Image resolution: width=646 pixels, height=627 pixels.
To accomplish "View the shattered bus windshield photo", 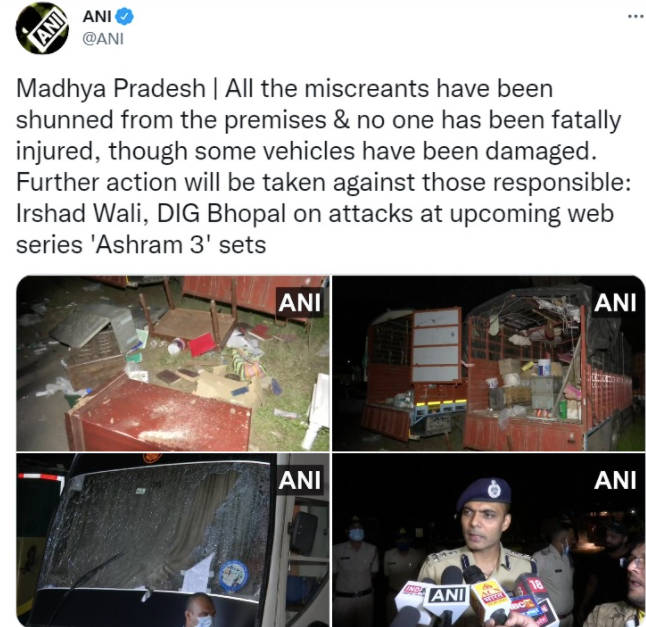I will click(173, 540).
